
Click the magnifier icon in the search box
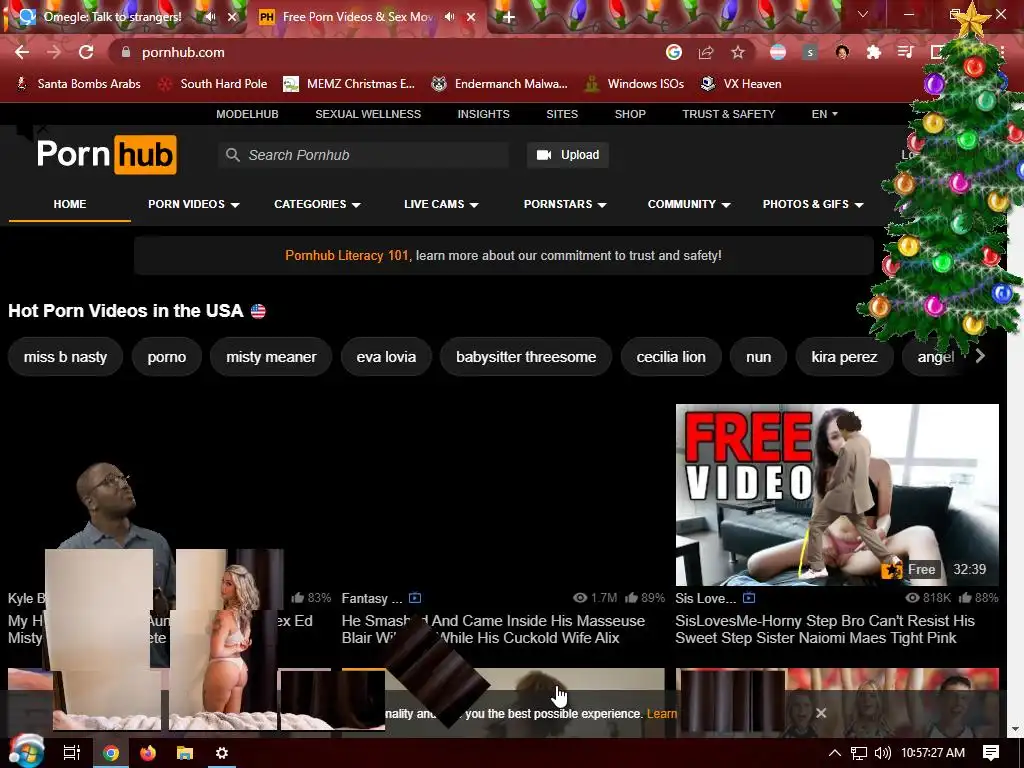(232, 155)
